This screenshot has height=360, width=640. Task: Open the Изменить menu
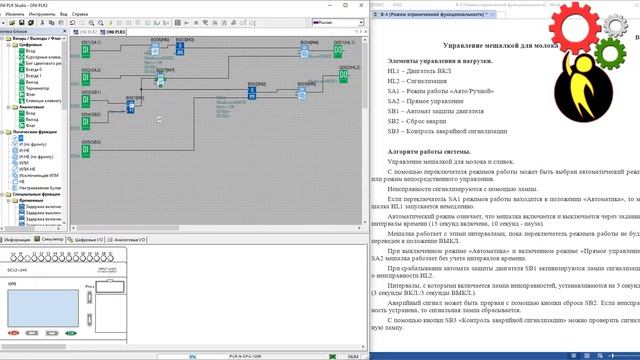15,14
